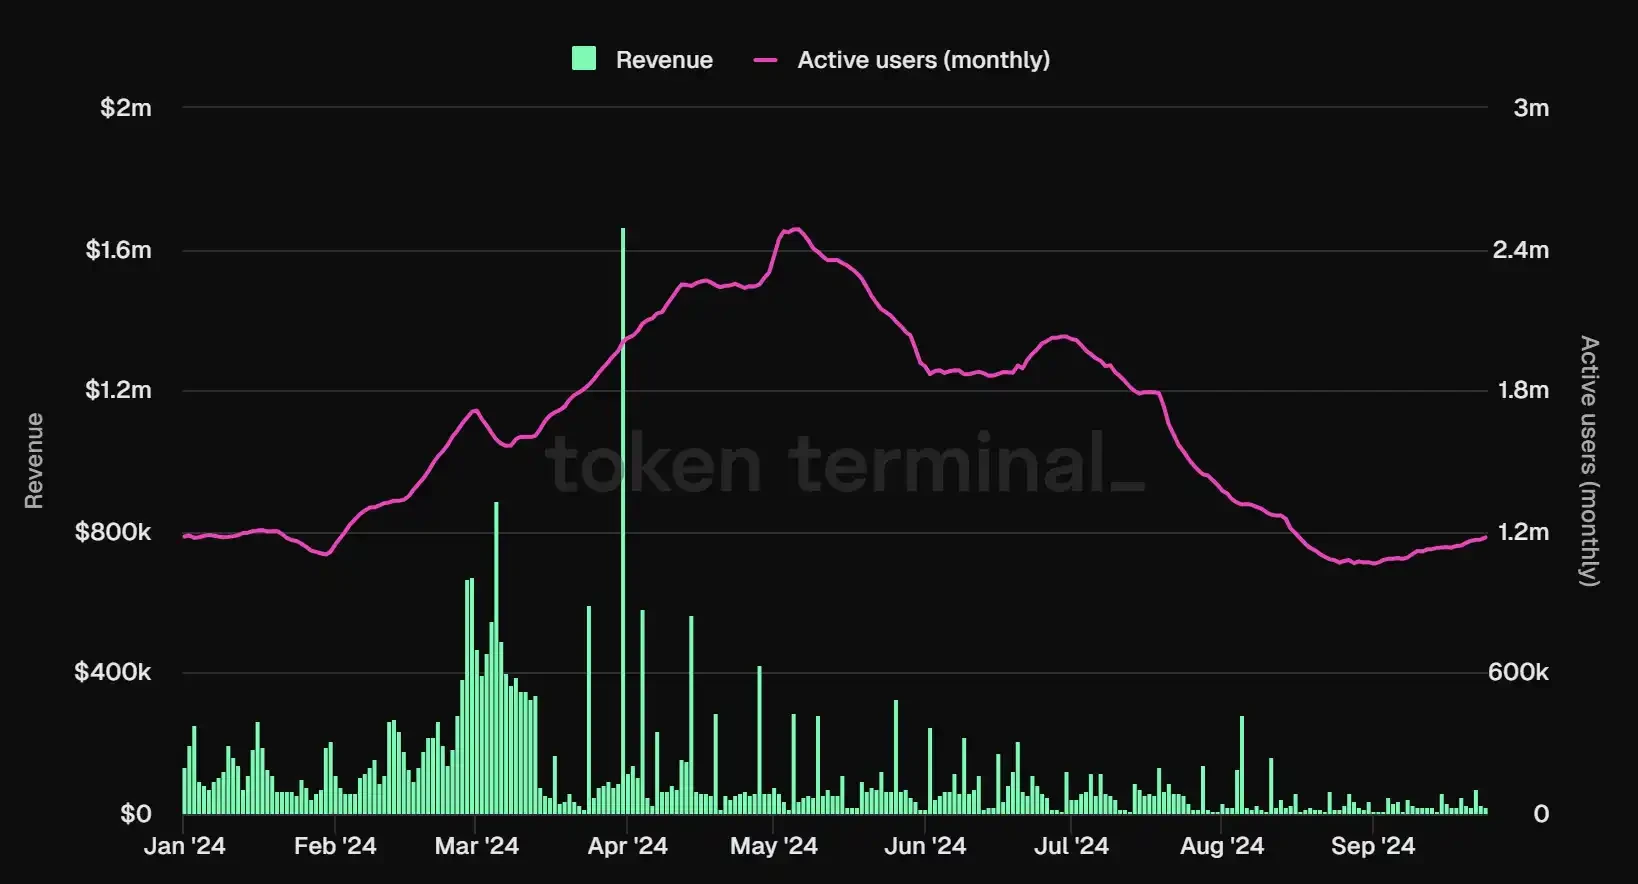
Task: Toggle the Active users (monthly) legend entry
Action: pyautogui.click(x=902, y=60)
